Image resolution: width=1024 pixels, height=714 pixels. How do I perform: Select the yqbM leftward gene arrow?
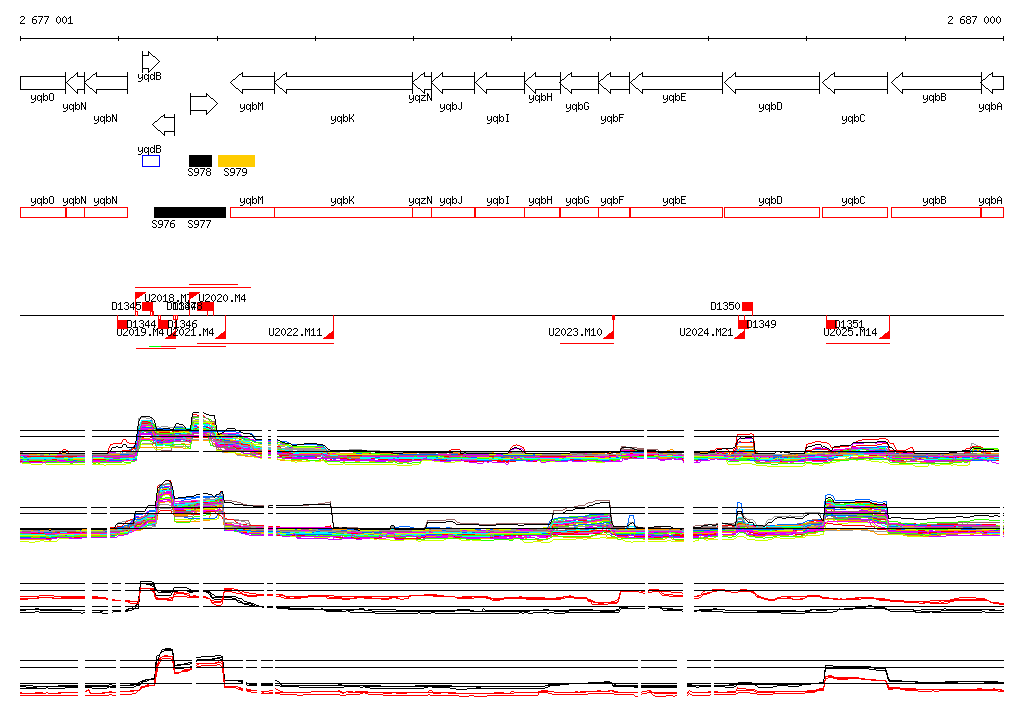click(253, 83)
